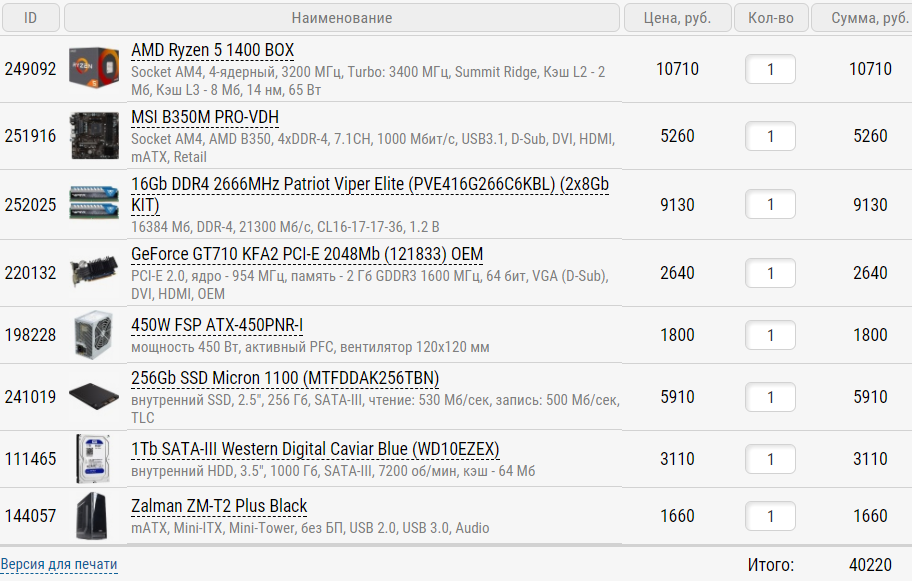Focus quantity field for FSP 450W
912x581 pixels.
point(770,335)
